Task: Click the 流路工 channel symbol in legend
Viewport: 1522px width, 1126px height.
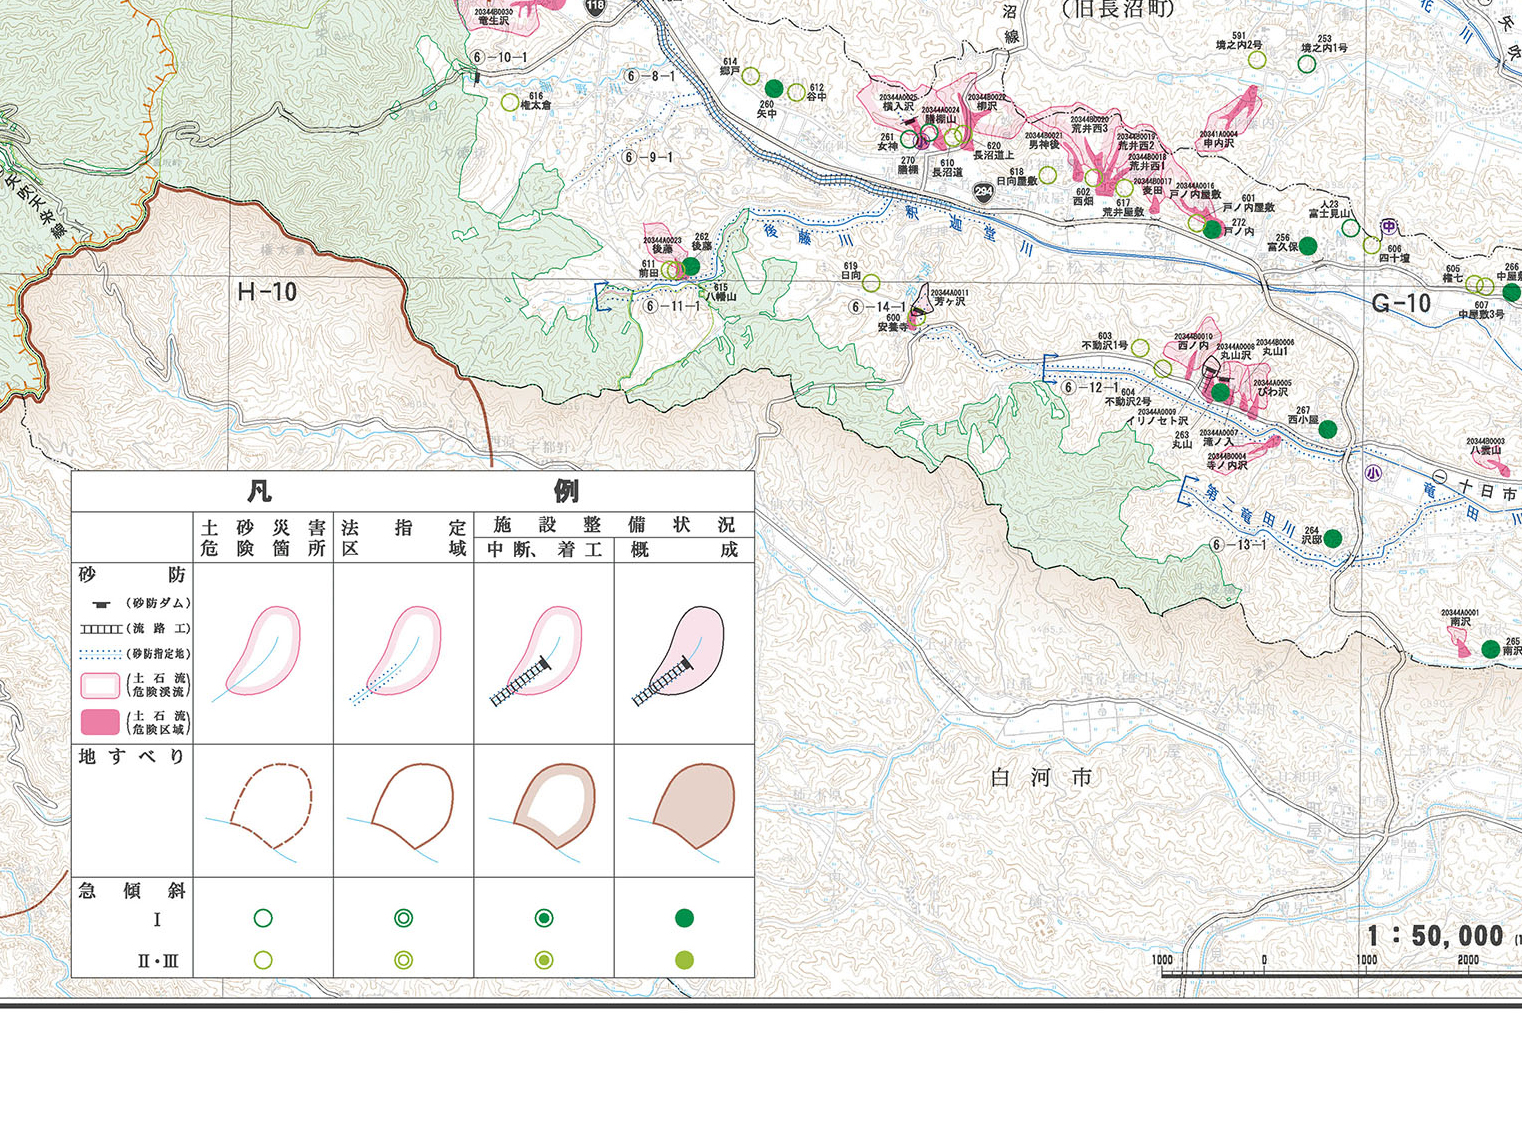Action: tap(100, 629)
